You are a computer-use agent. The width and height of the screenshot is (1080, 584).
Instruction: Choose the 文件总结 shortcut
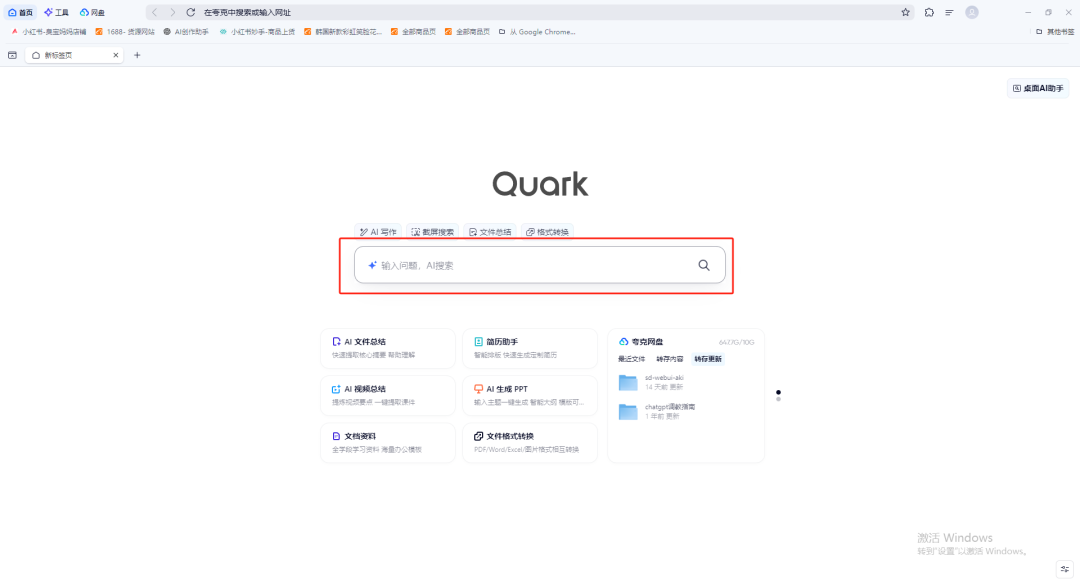click(490, 232)
